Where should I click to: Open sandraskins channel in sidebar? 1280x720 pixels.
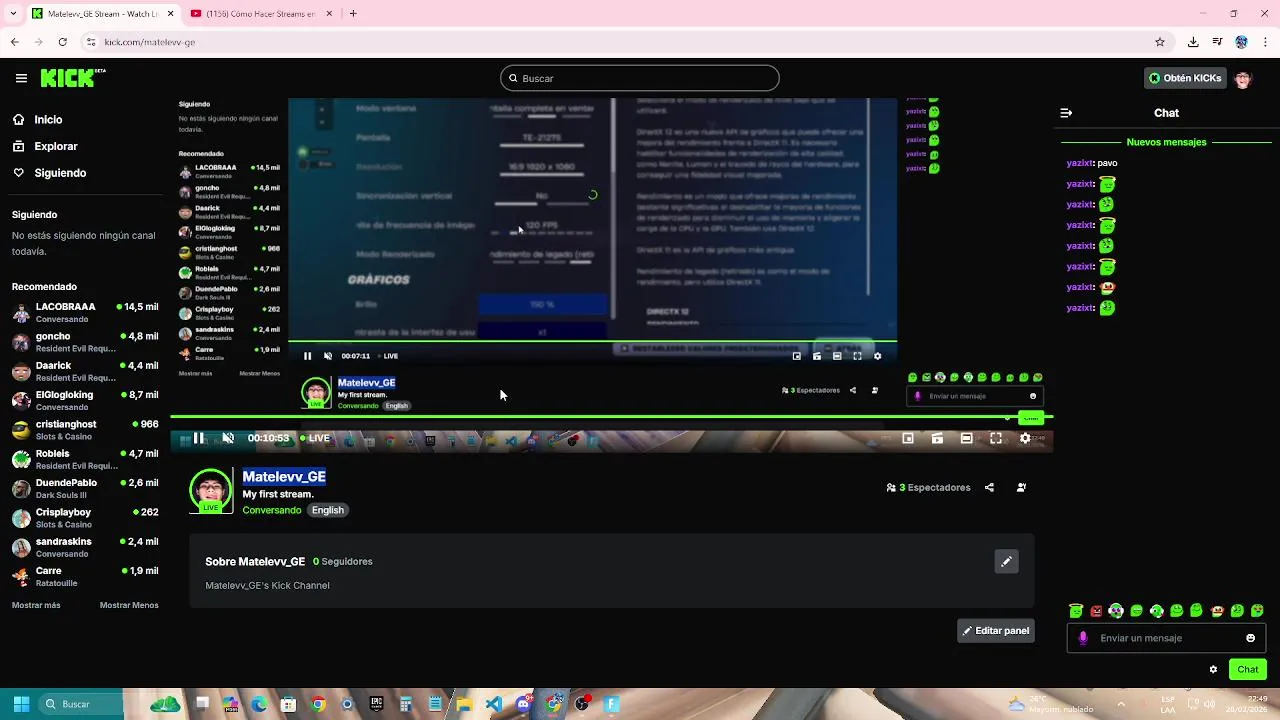tap(85, 547)
